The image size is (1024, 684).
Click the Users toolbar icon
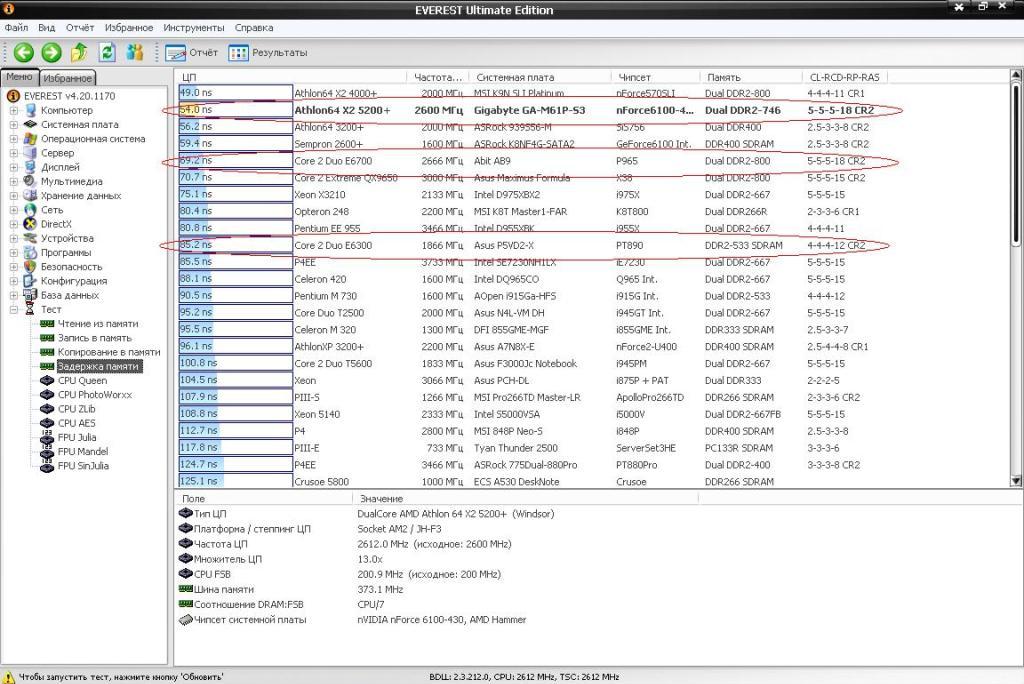(x=135, y=52)
